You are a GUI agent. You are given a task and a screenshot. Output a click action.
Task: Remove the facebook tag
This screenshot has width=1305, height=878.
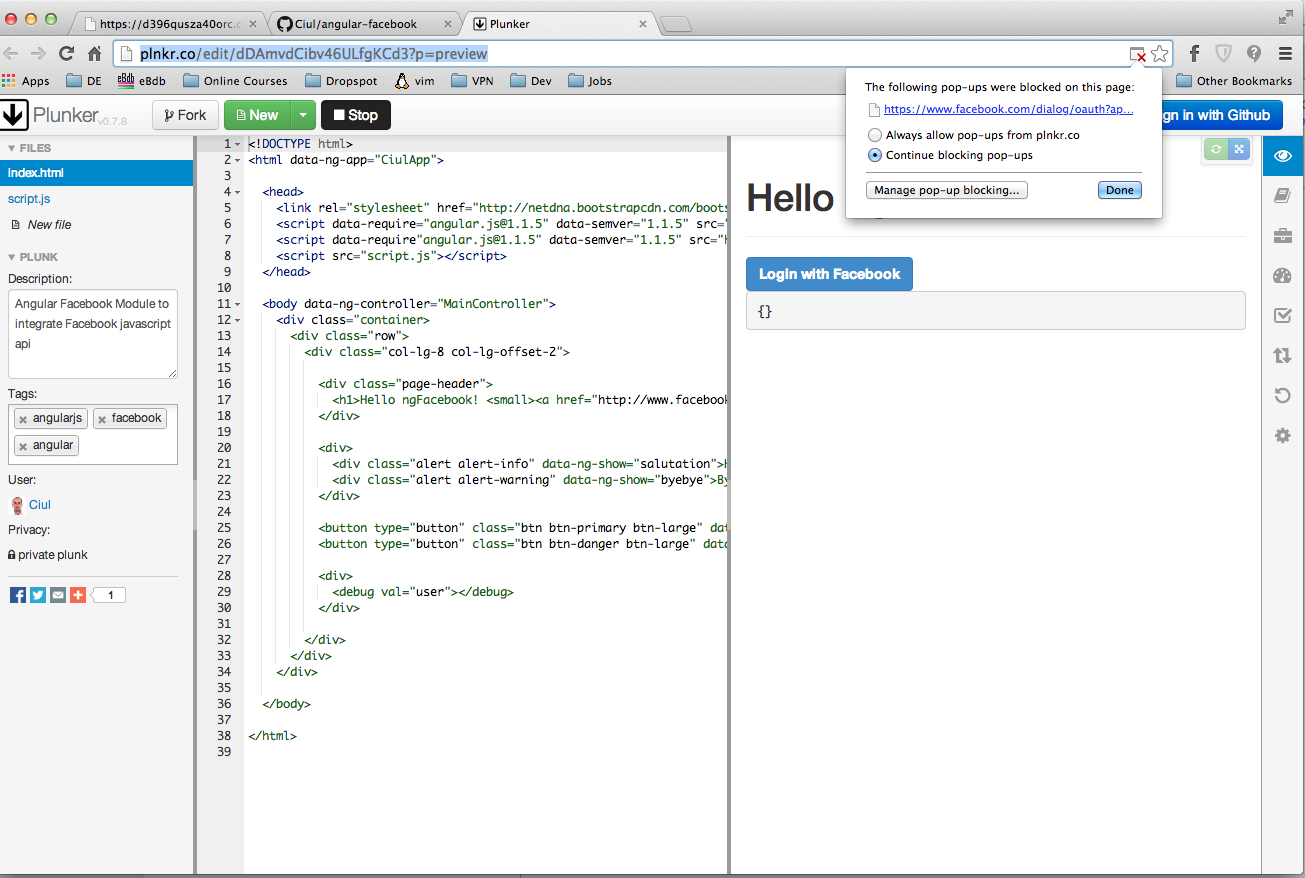[x=102, y=419]
